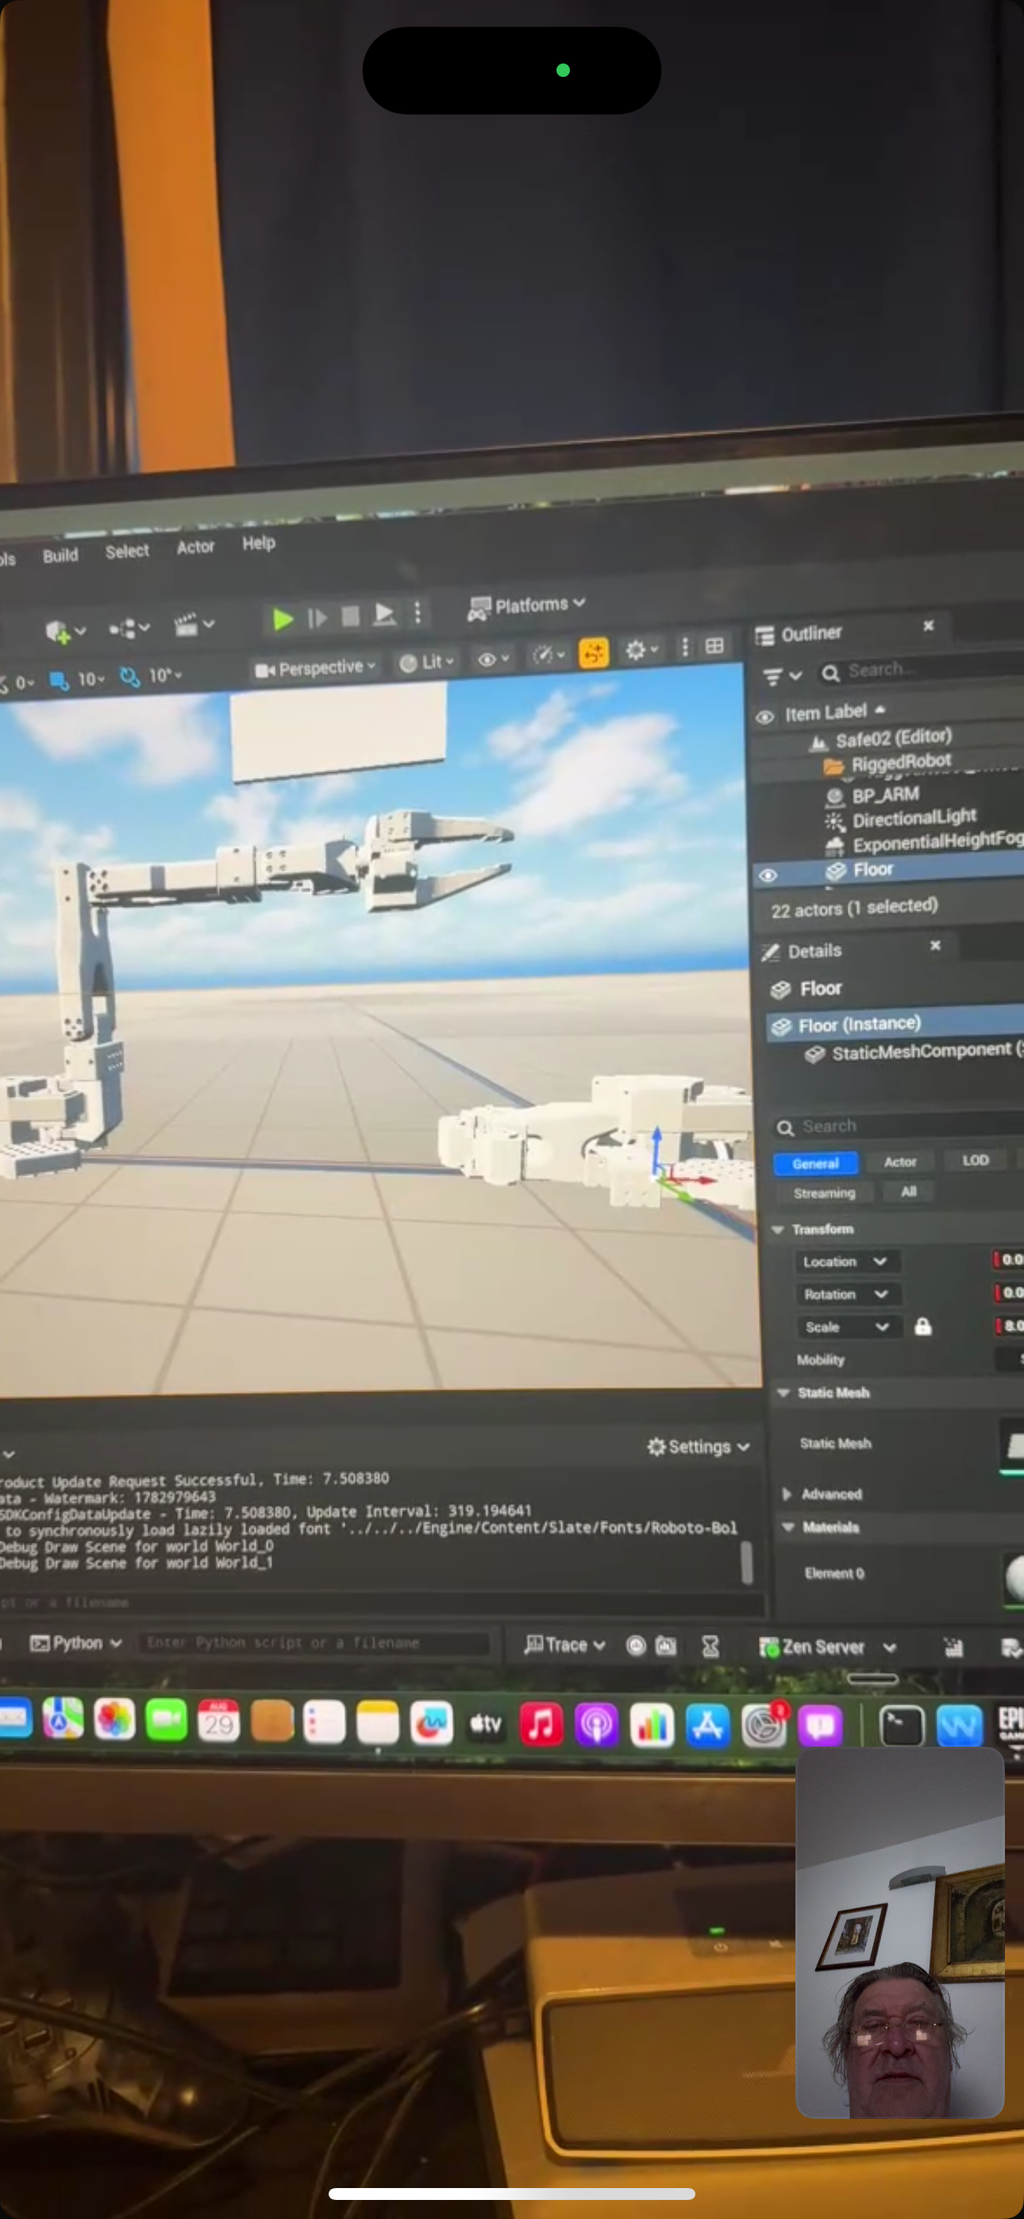Open the Lit view mode dropdown
The image size is (1024, 2219).
(x=426, y=662)
